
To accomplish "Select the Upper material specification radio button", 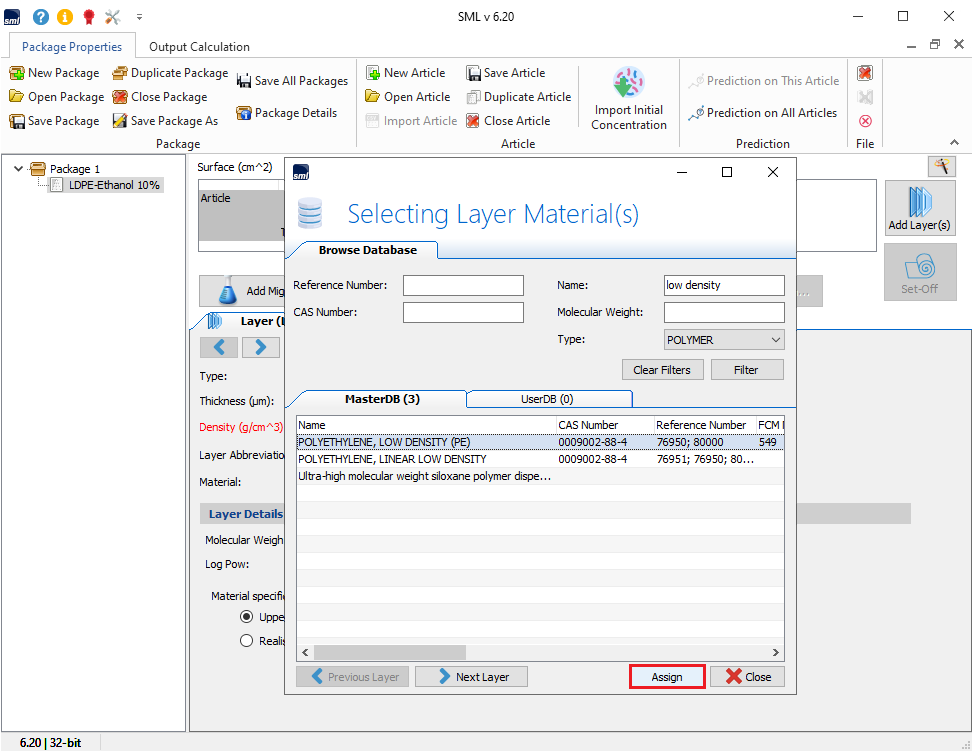I will point(246,617).
